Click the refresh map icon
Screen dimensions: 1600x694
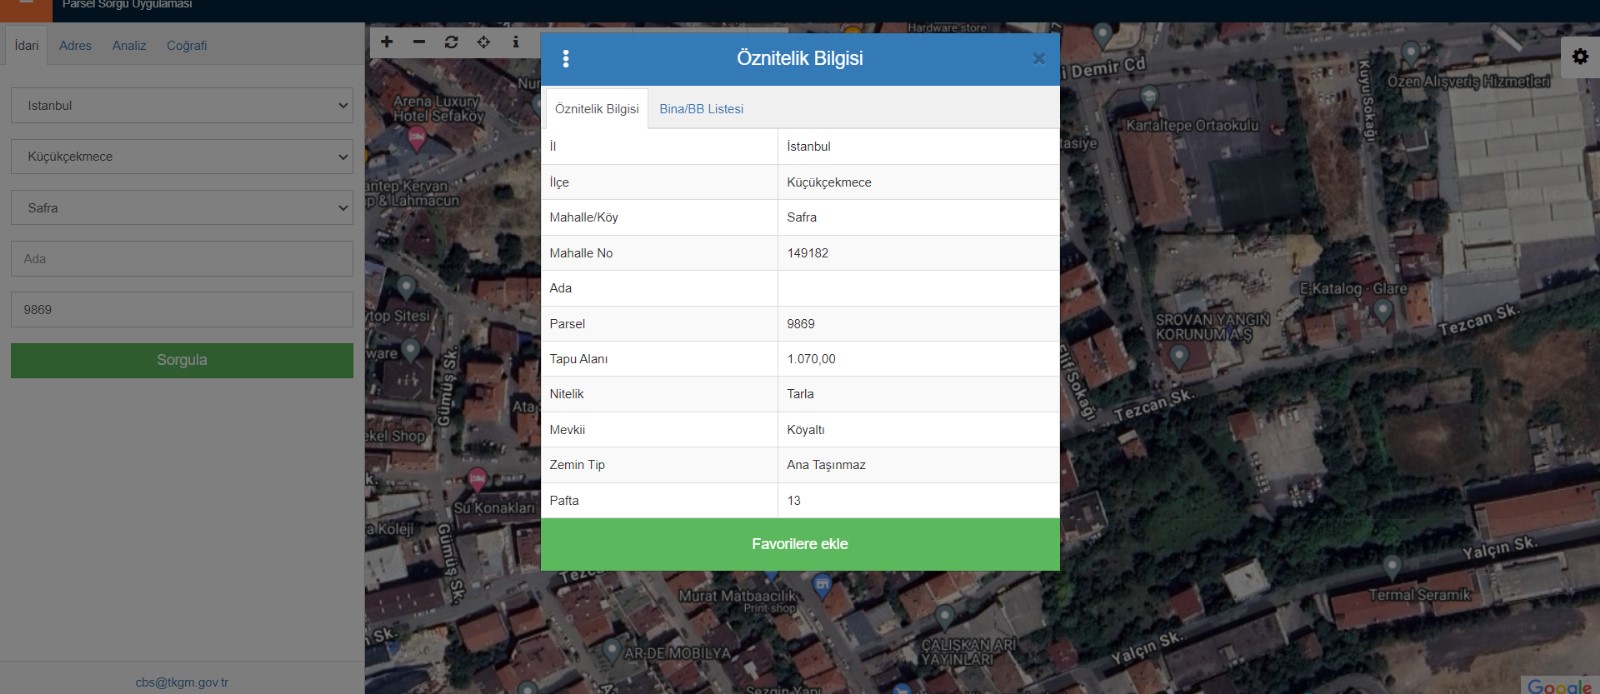click(x=451, y=42)
